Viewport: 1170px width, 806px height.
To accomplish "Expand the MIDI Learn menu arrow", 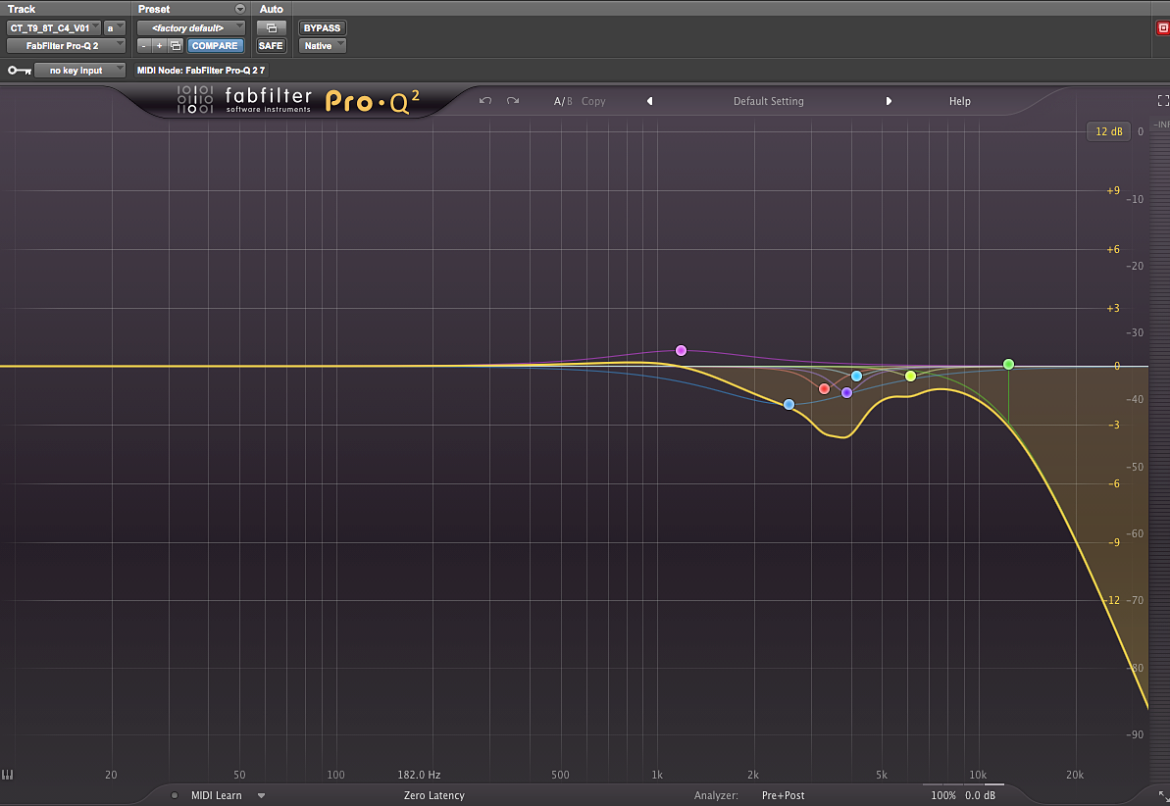I will pos(261,796).
